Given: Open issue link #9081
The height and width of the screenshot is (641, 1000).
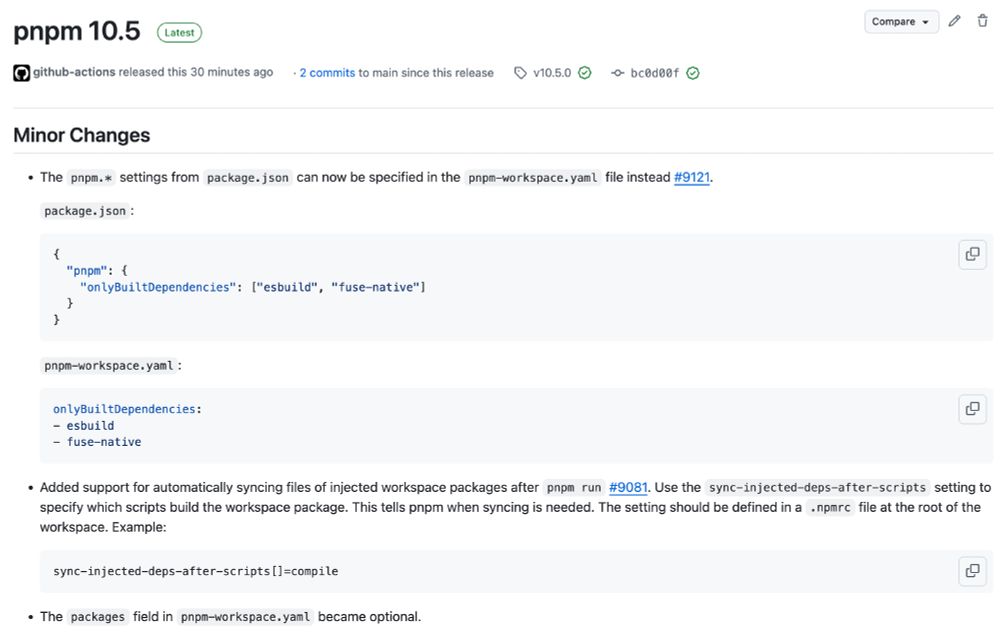Looking at the screenshot, I should (628, 487).
